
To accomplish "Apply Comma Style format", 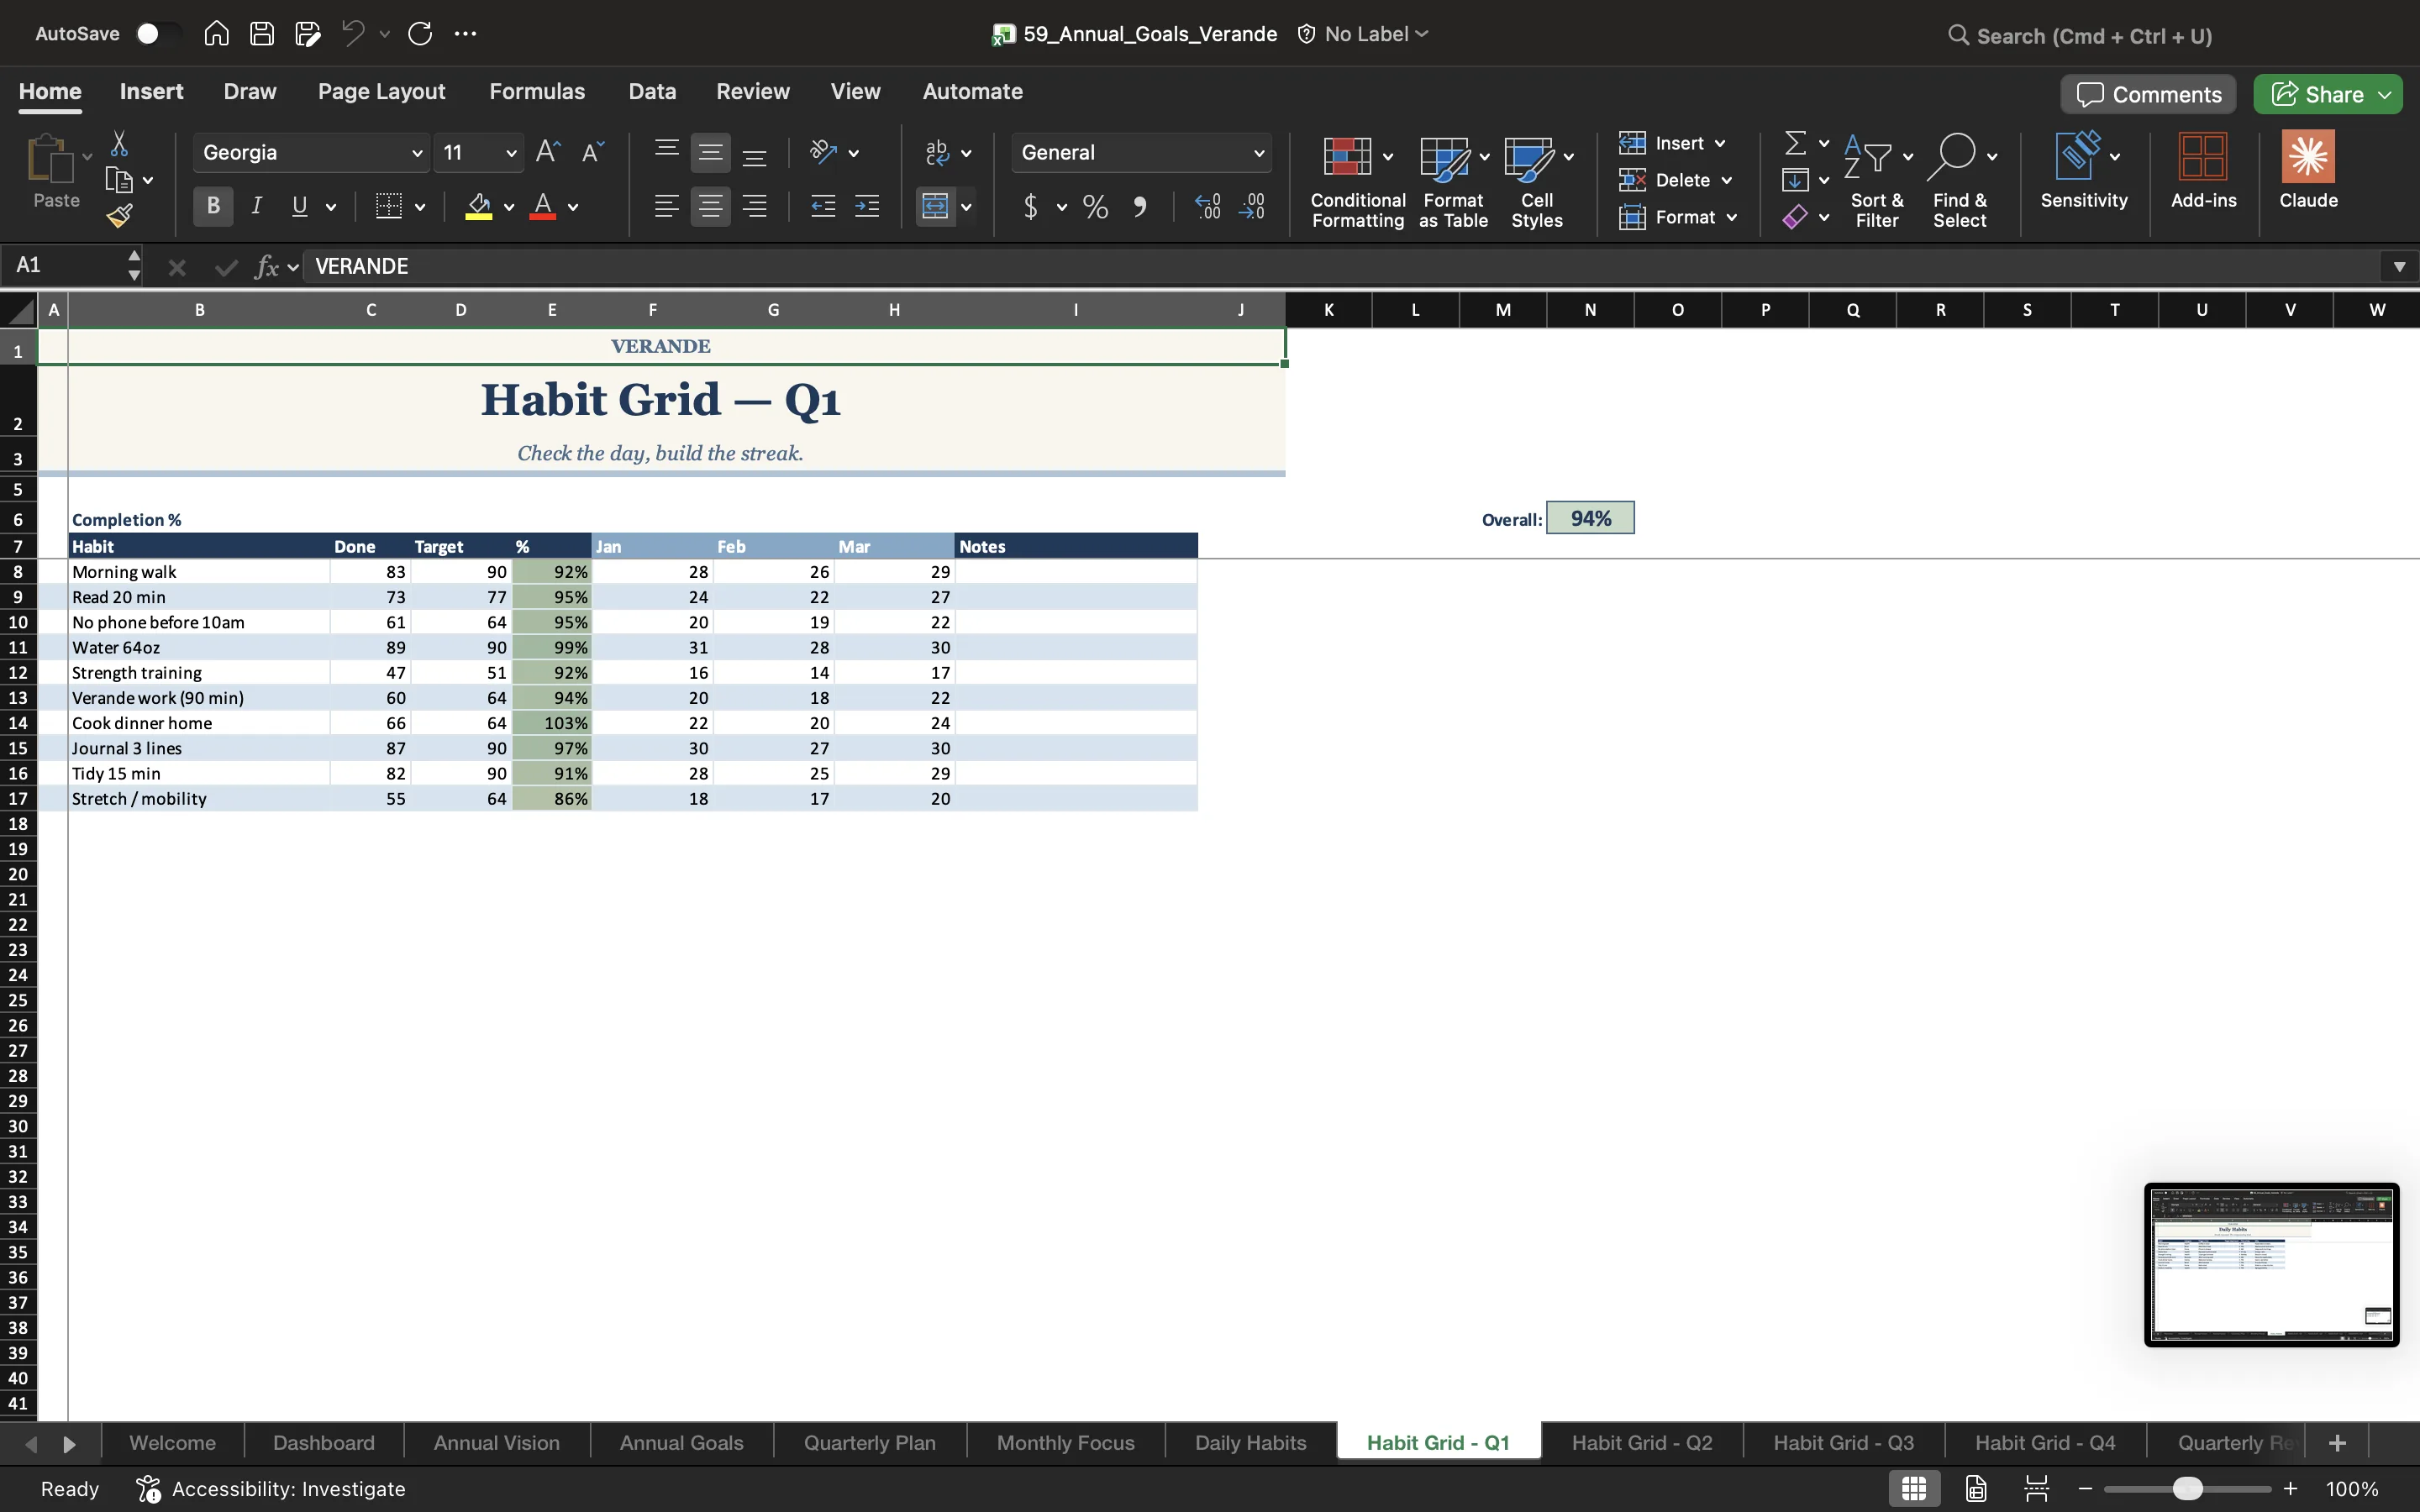I will 1140,207.
